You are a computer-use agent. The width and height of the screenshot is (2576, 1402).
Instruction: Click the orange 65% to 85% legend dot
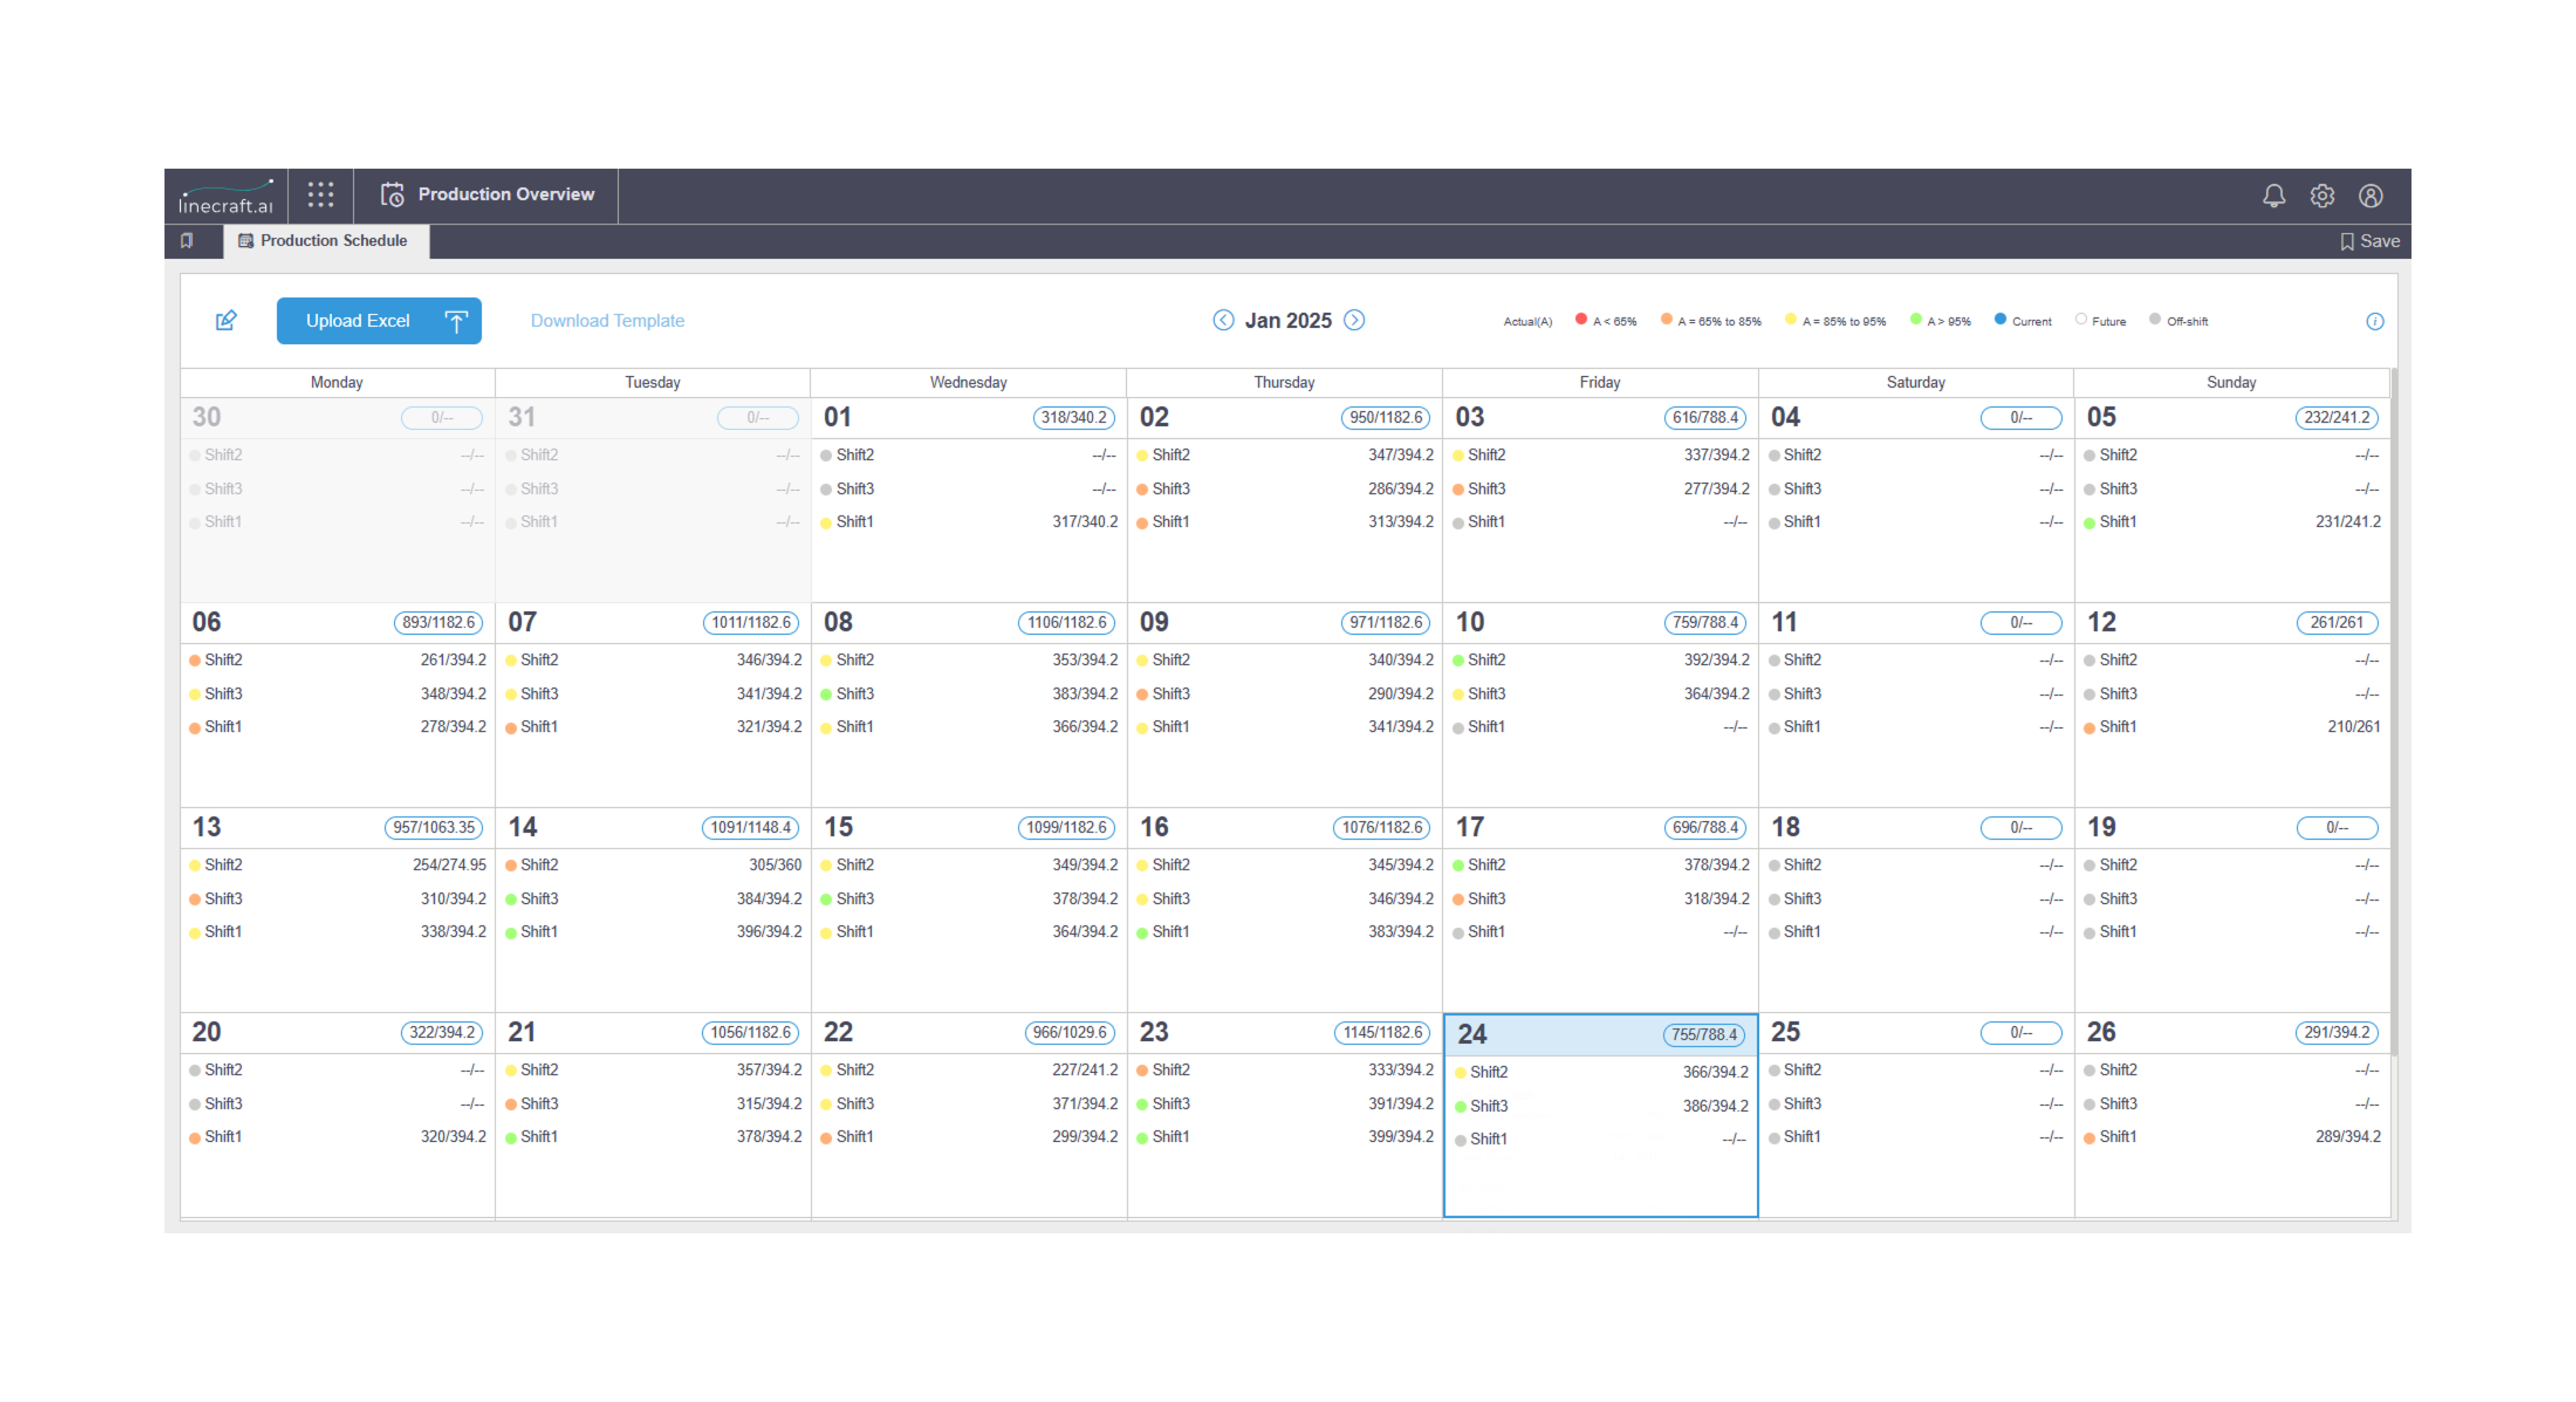(1666, 319)
